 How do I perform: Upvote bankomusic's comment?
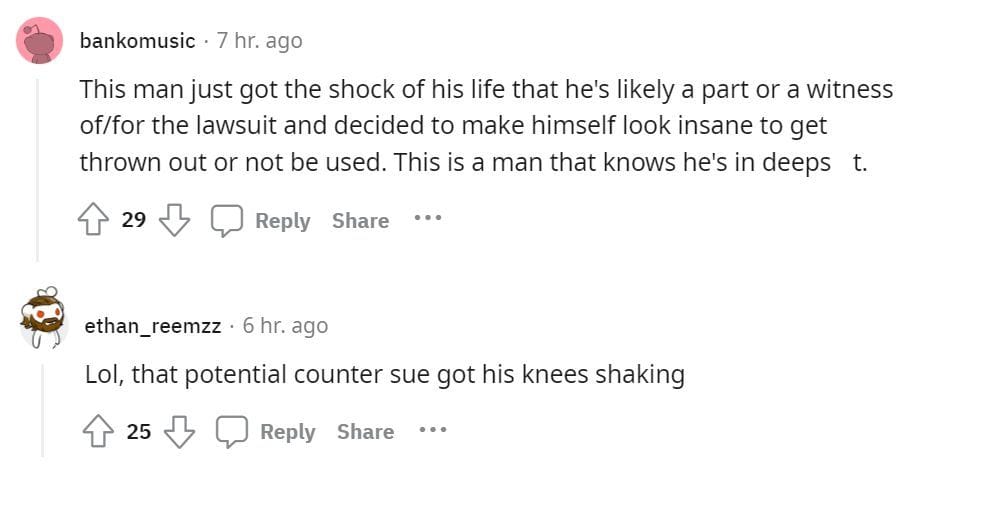[93, 220]
